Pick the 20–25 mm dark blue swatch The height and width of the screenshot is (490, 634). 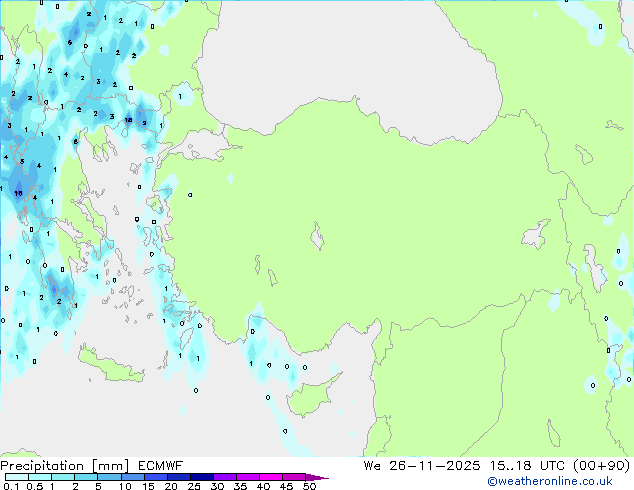(179, 477)
